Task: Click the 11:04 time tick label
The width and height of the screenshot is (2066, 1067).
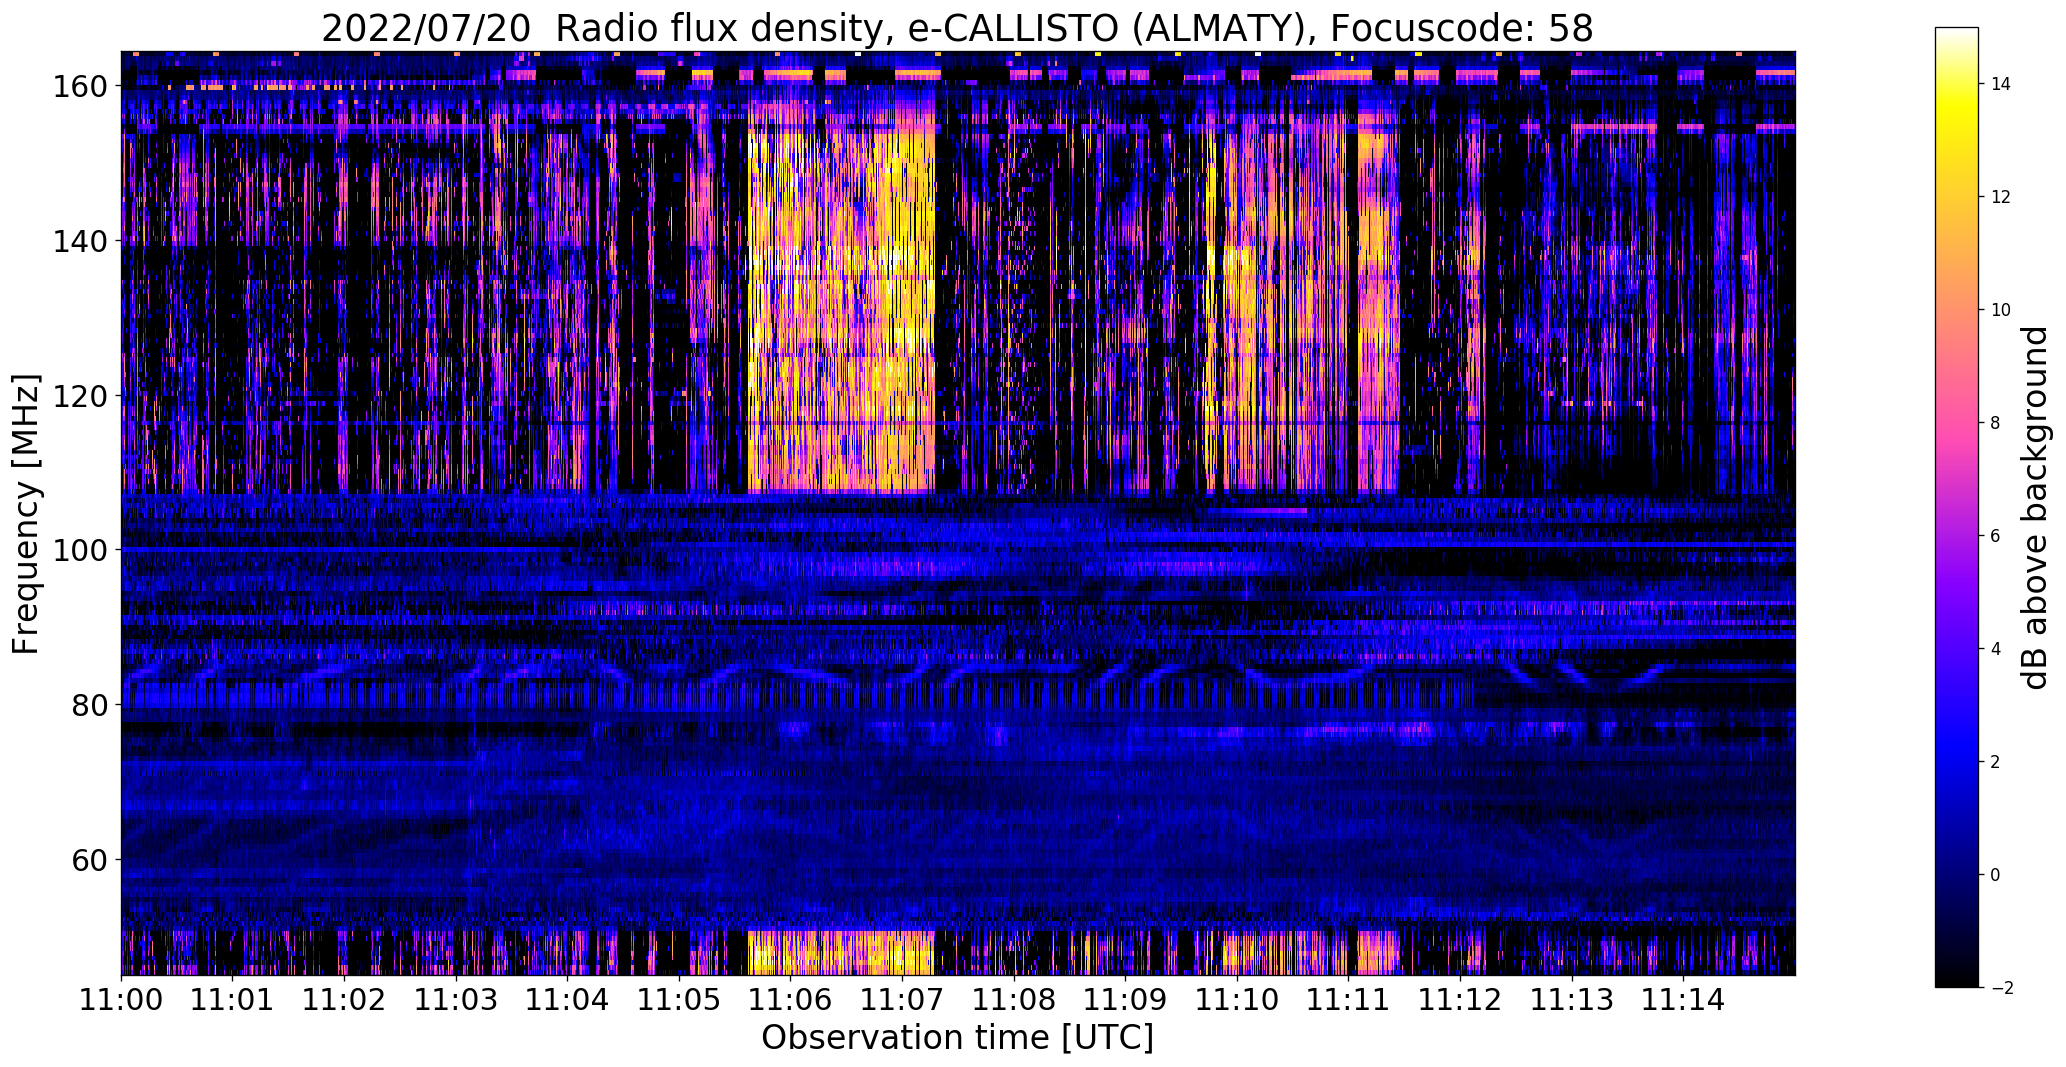Action: (568, 999)
